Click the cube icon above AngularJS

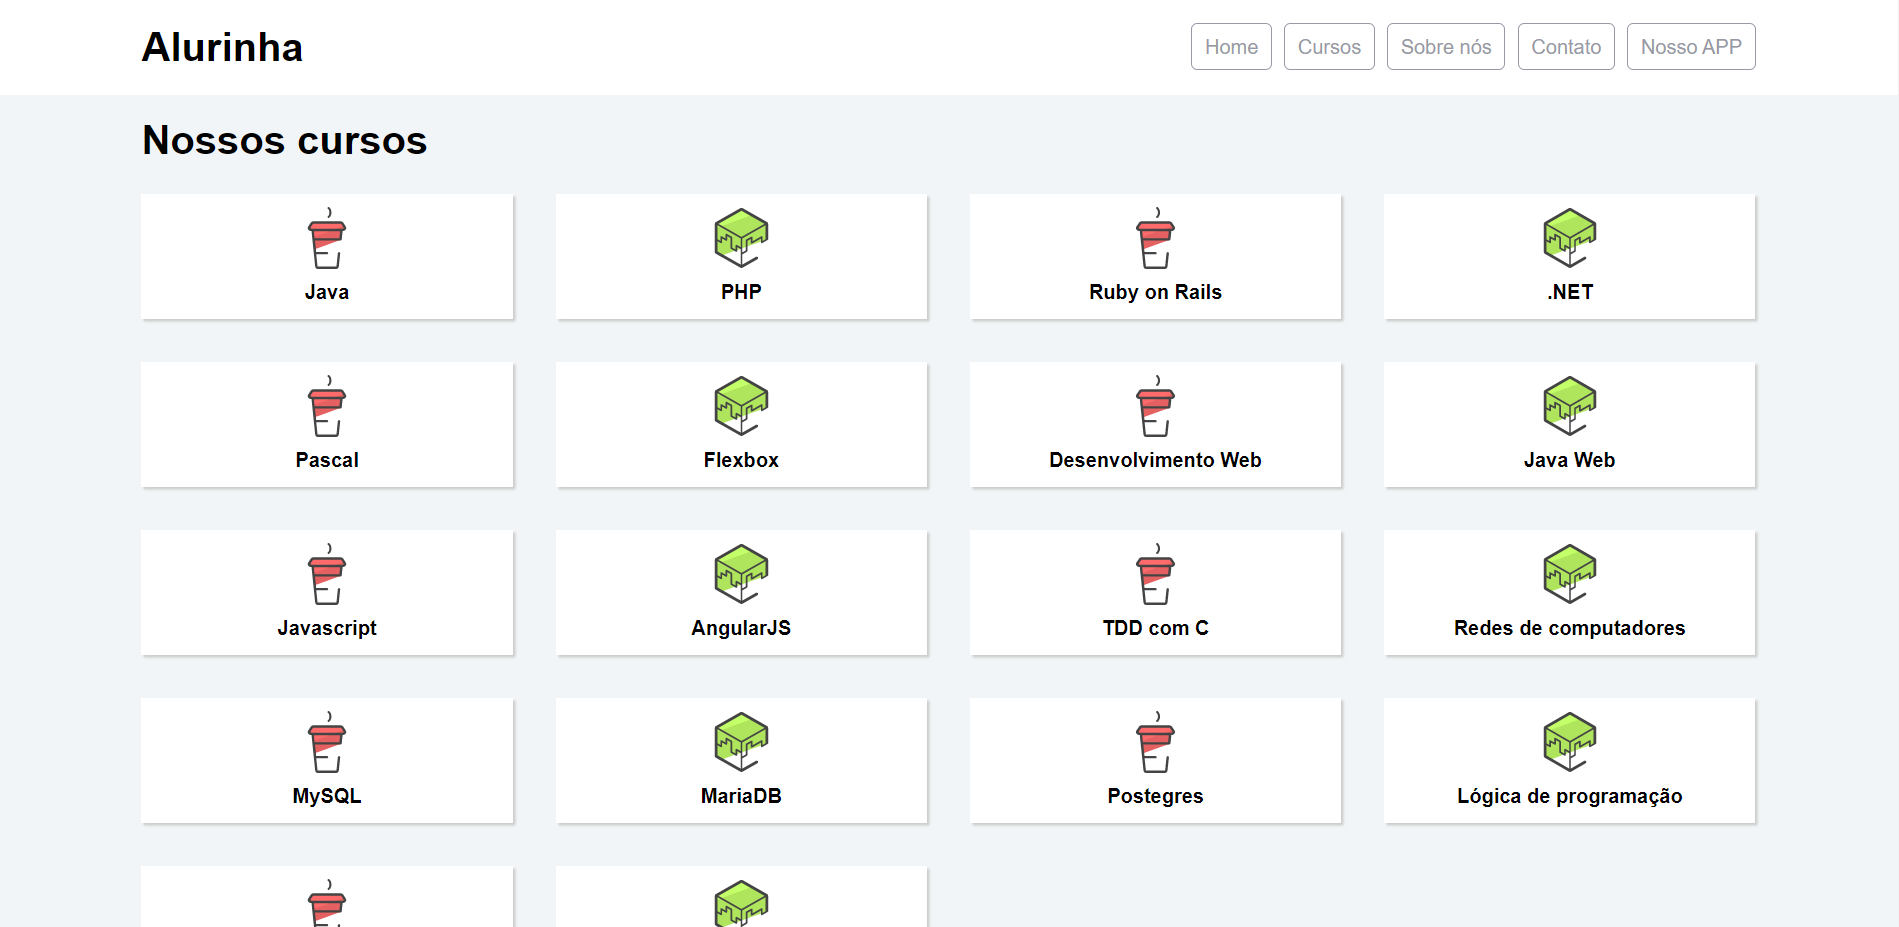click(x=741, y=574)
